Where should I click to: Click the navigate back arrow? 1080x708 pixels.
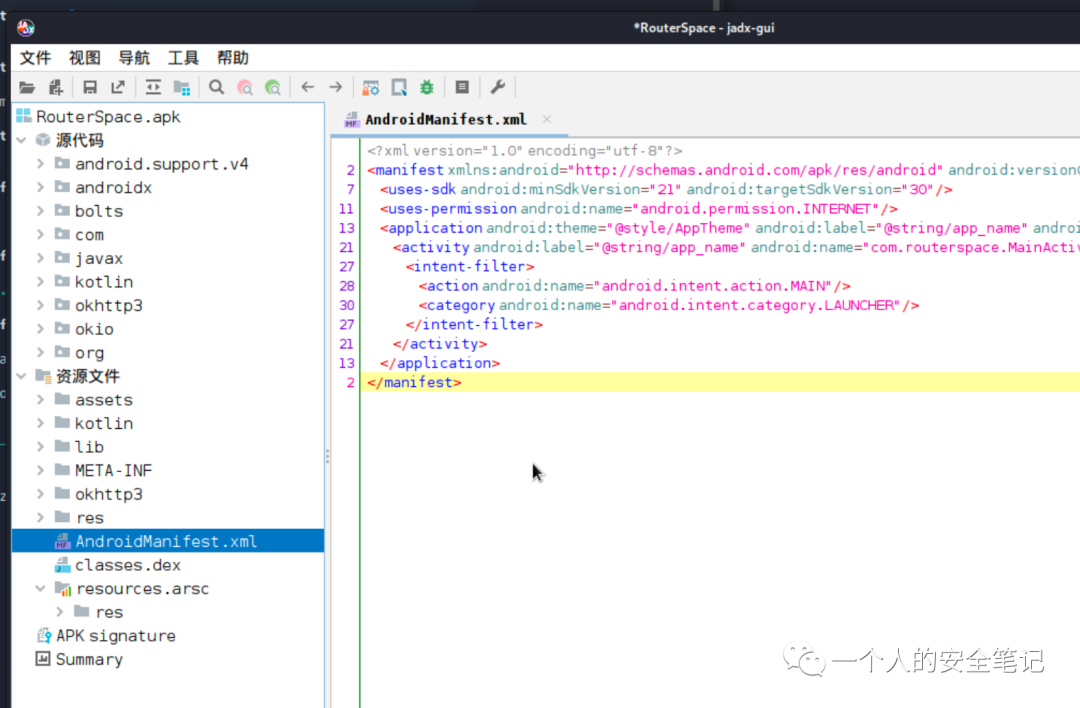pyautogui.click(x=307, y=87)
